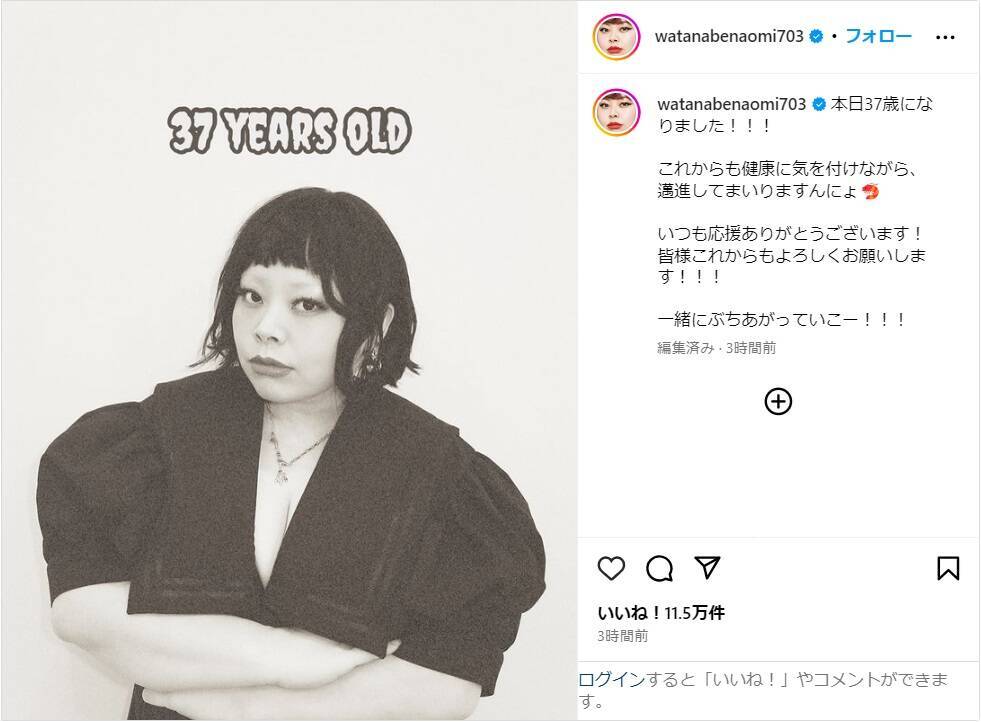The image size is (981, 722).
Task: Click the verified badge in header
Action: click(x=816, y=36)
